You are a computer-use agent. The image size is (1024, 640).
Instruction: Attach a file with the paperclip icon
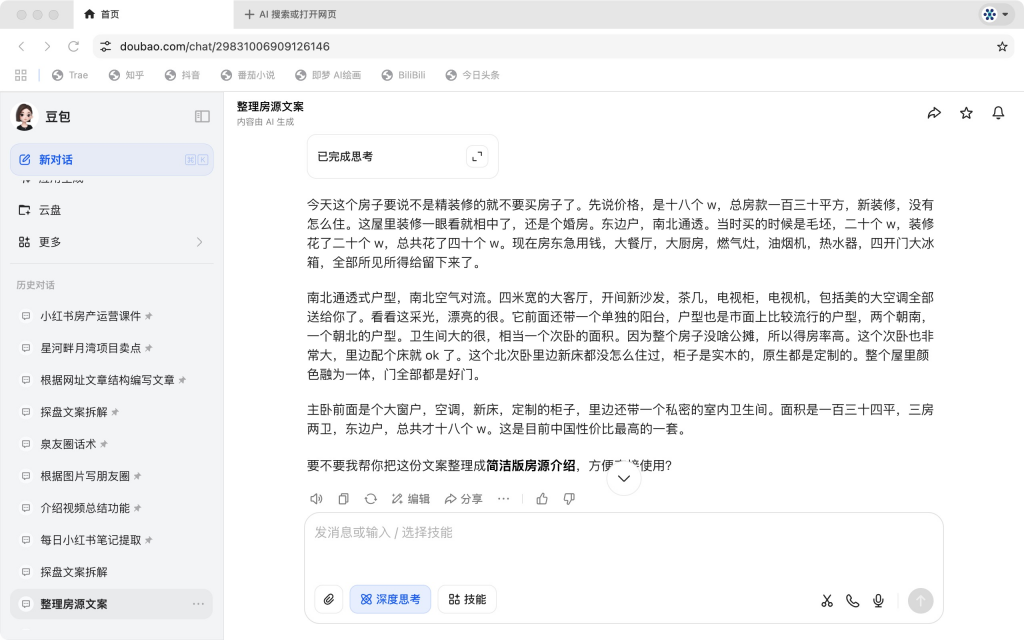(x=327, y=599)
